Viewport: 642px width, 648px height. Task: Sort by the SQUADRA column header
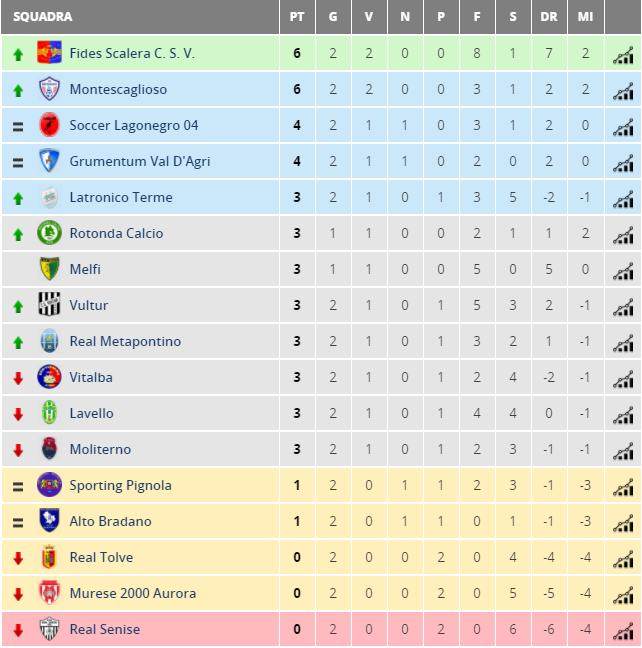point(42,17)
